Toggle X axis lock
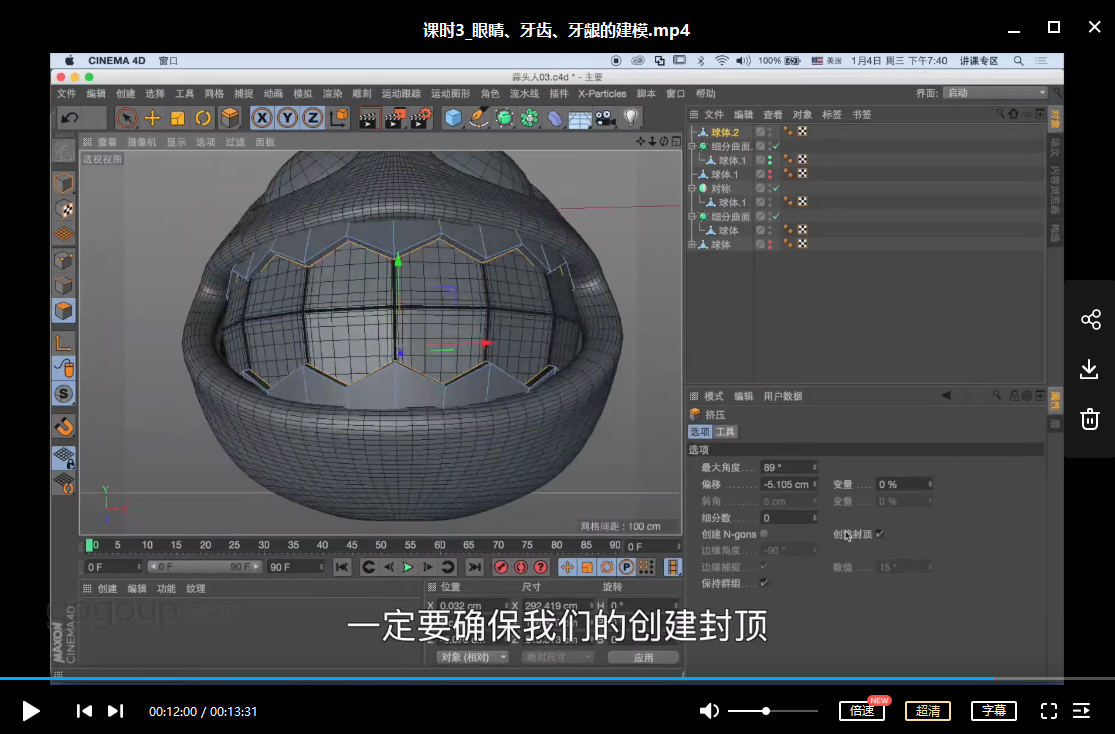Viewport: 1115px width, 734px height. click(x=262, y=118)
